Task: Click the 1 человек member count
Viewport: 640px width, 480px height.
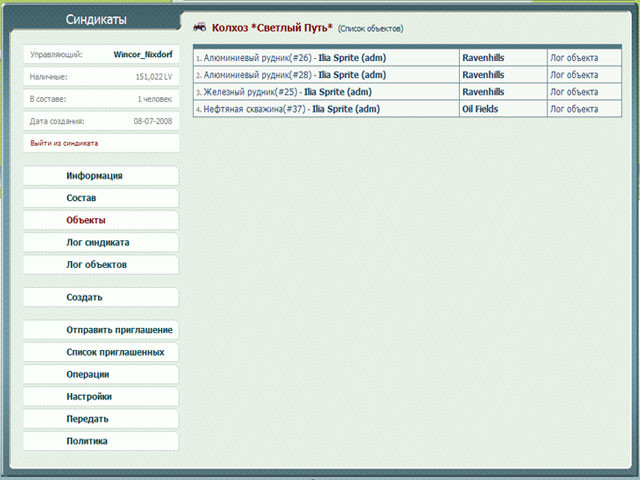Action: point(155,99)
